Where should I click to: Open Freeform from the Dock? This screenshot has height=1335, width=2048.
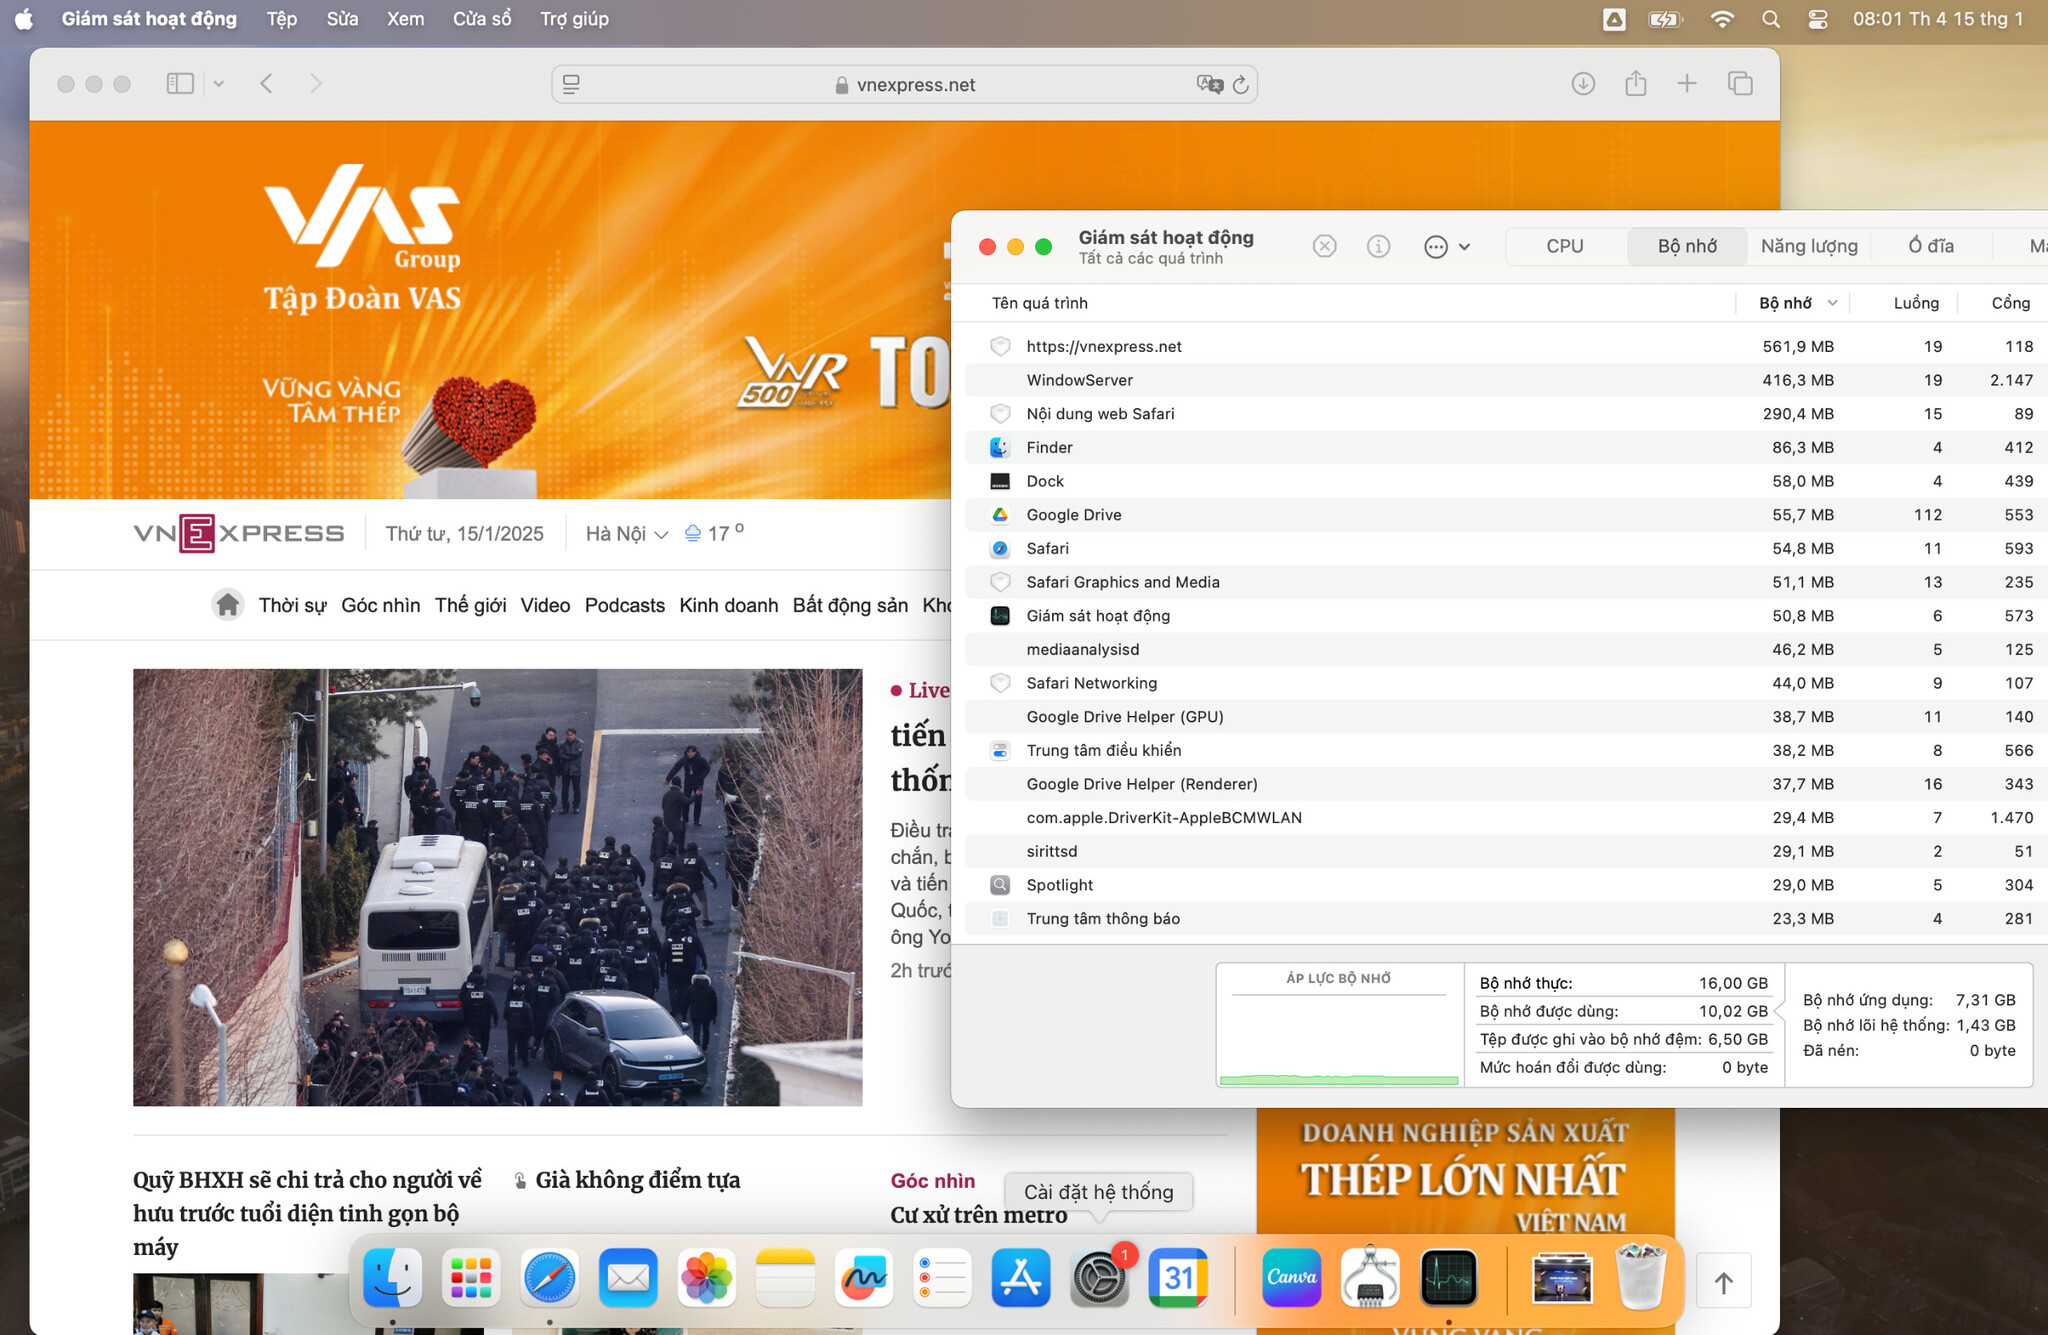(863, 1277)
